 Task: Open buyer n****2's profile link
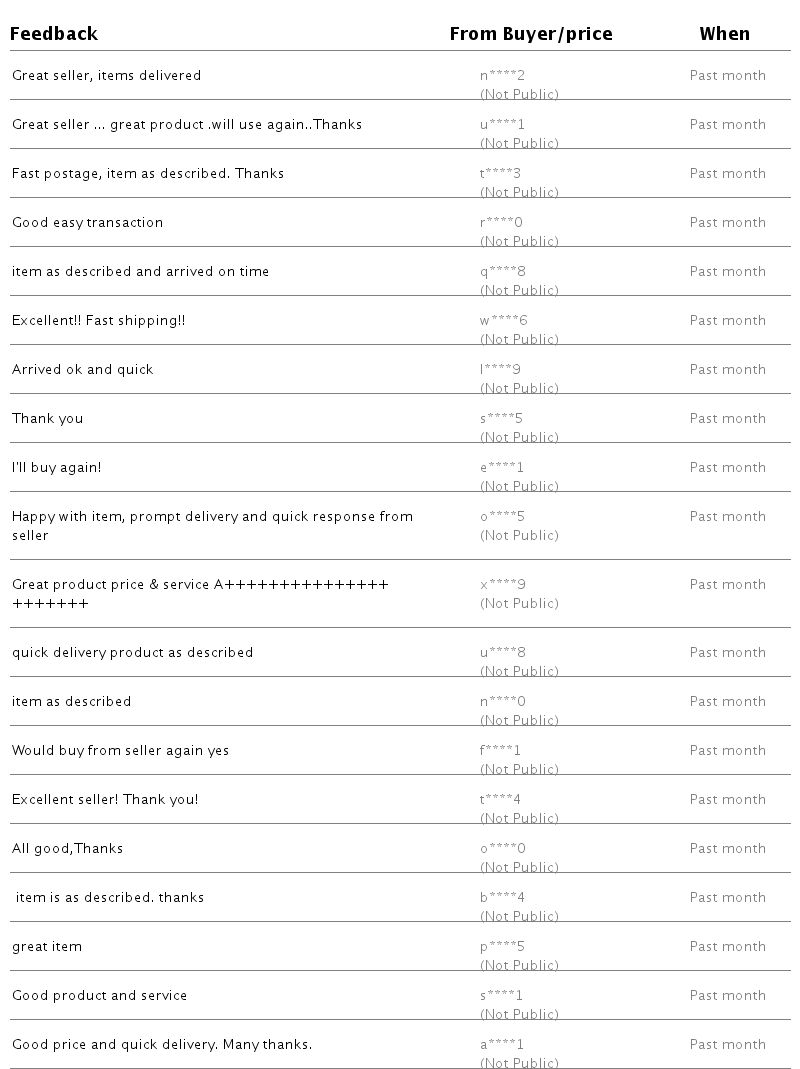click(502, 76)
